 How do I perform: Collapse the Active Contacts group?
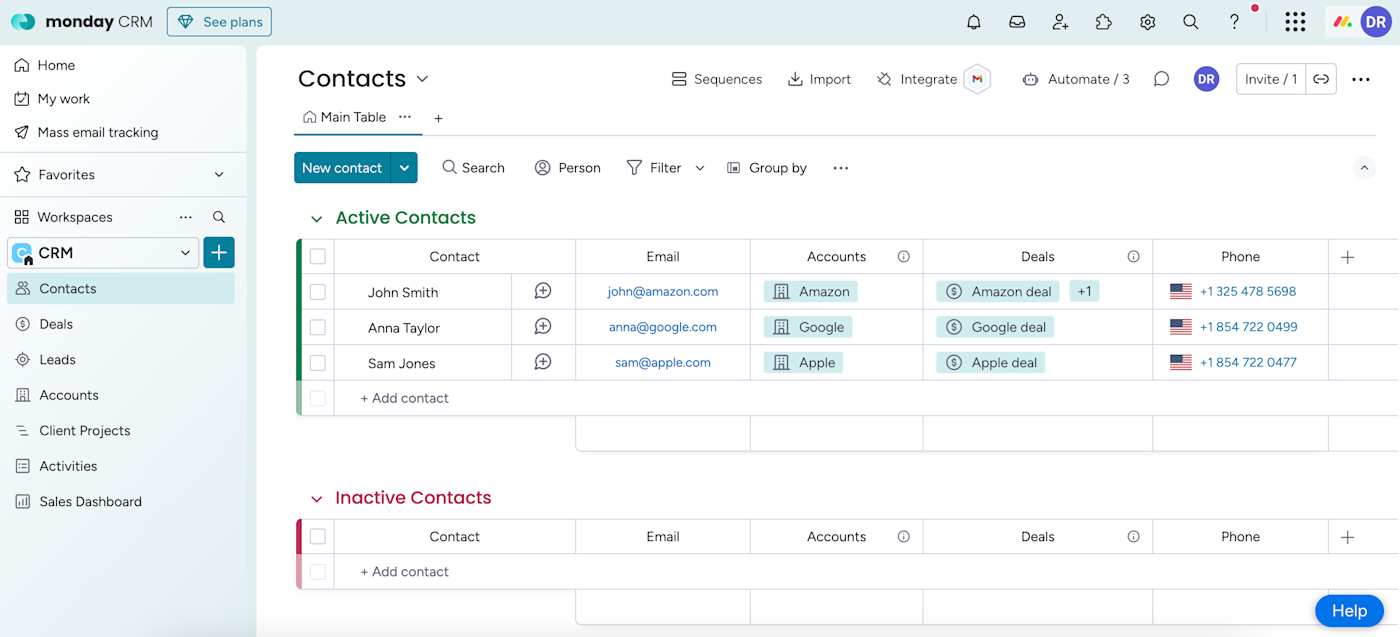317,219
